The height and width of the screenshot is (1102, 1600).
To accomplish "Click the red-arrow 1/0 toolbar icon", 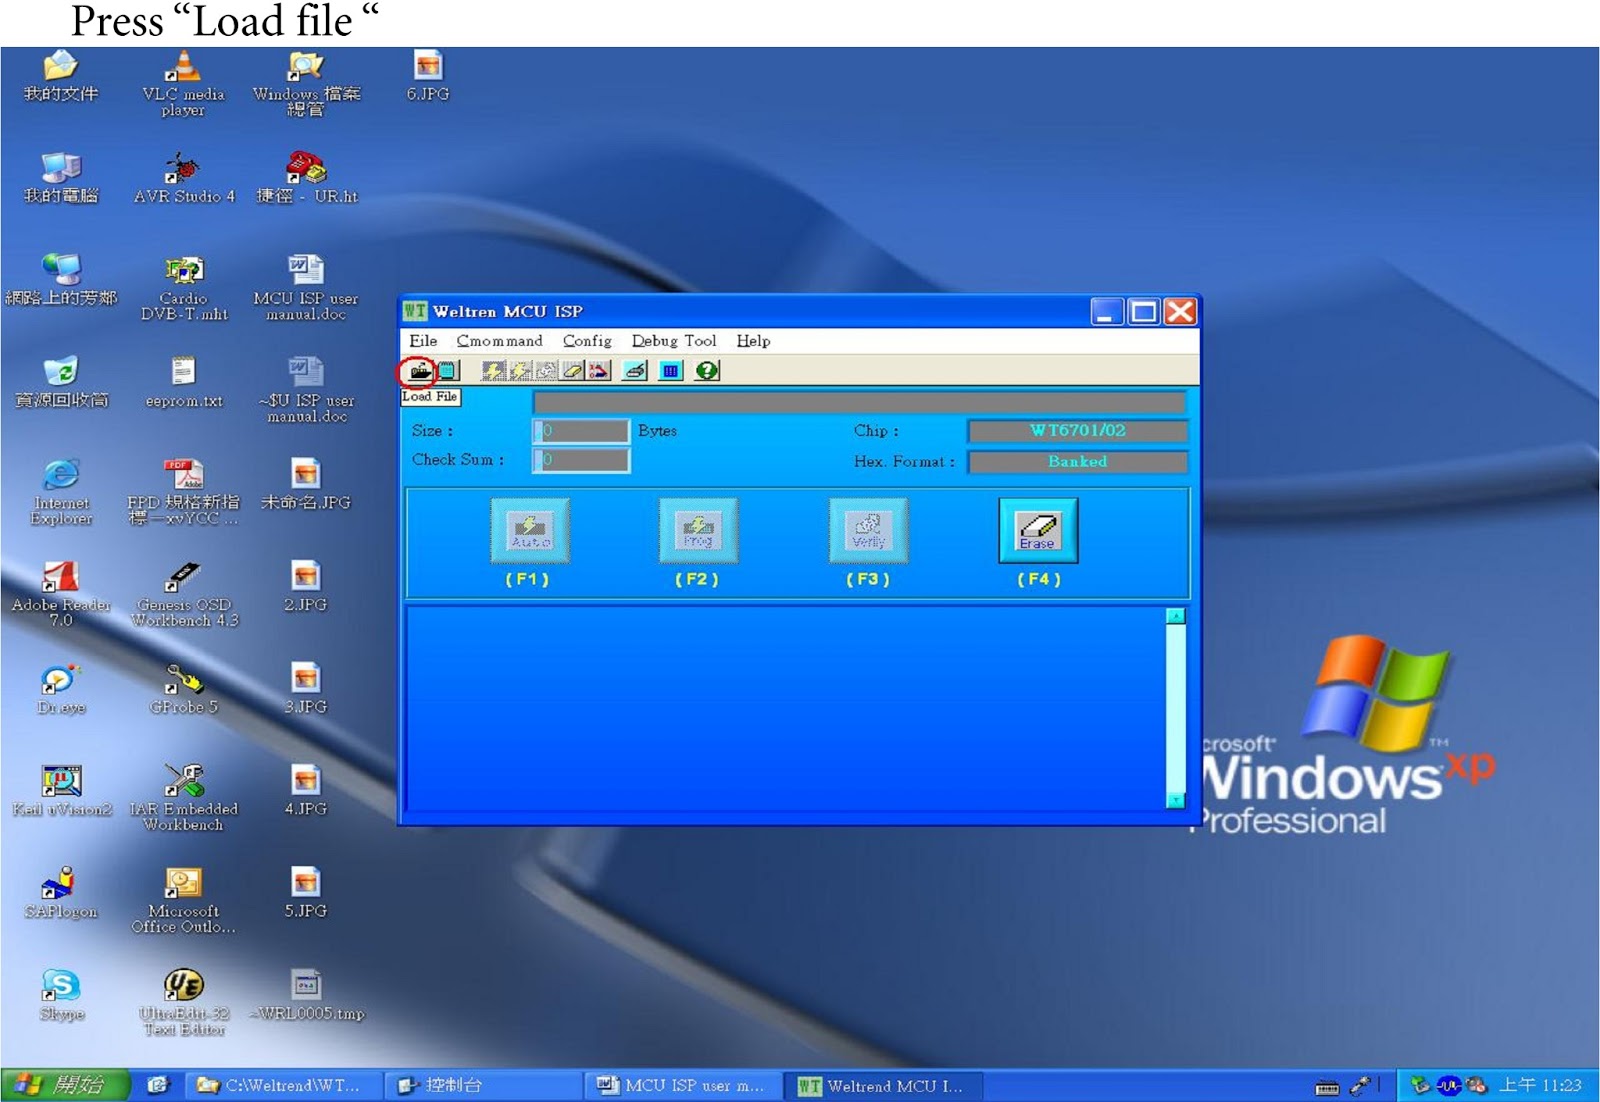I will point(598,371).
